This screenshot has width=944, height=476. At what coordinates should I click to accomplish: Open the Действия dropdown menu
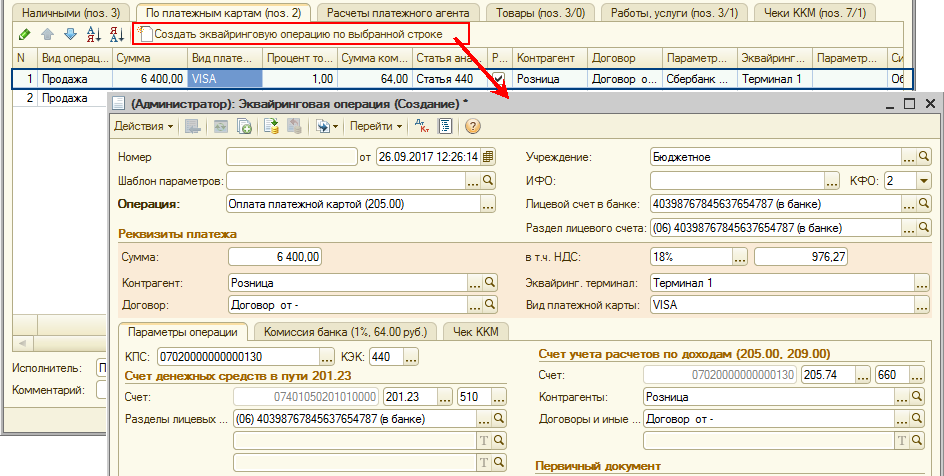[x=144, y=126]
